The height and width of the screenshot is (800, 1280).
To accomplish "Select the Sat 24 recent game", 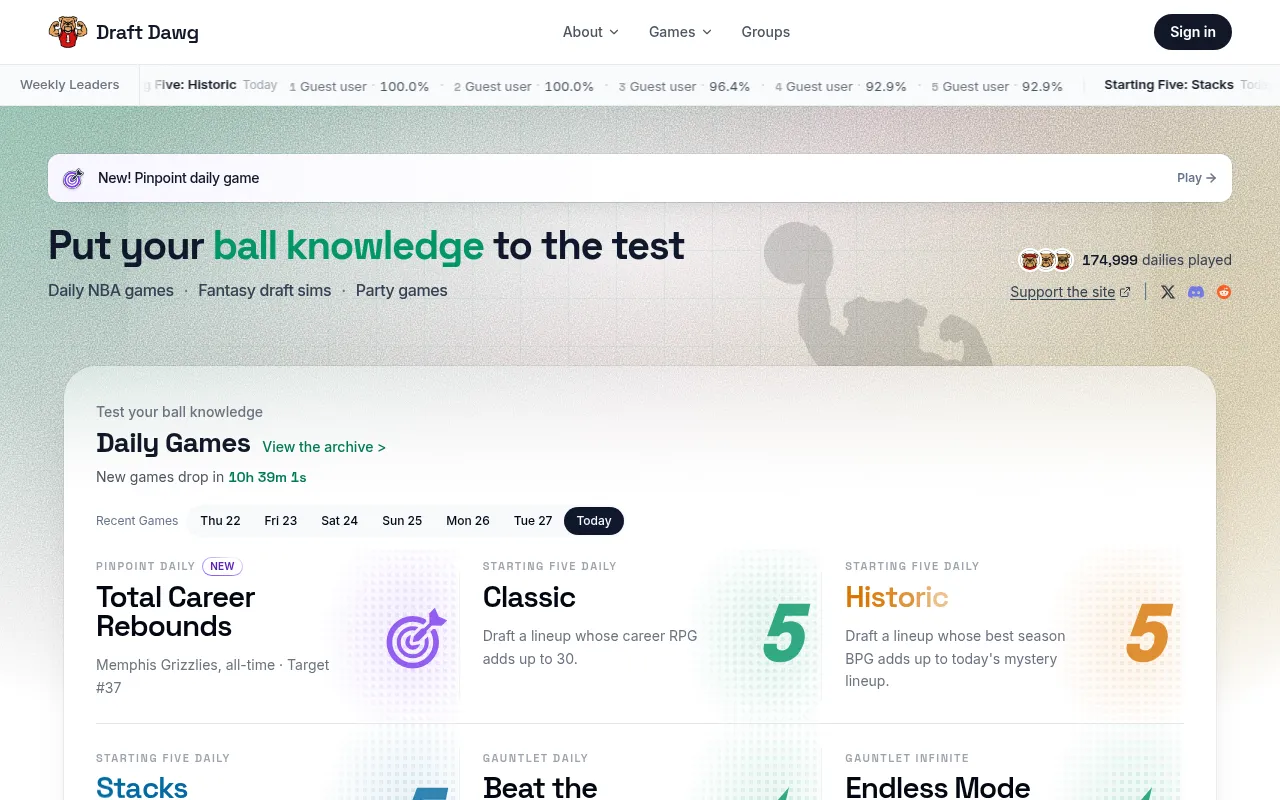I will click(339, 521).
